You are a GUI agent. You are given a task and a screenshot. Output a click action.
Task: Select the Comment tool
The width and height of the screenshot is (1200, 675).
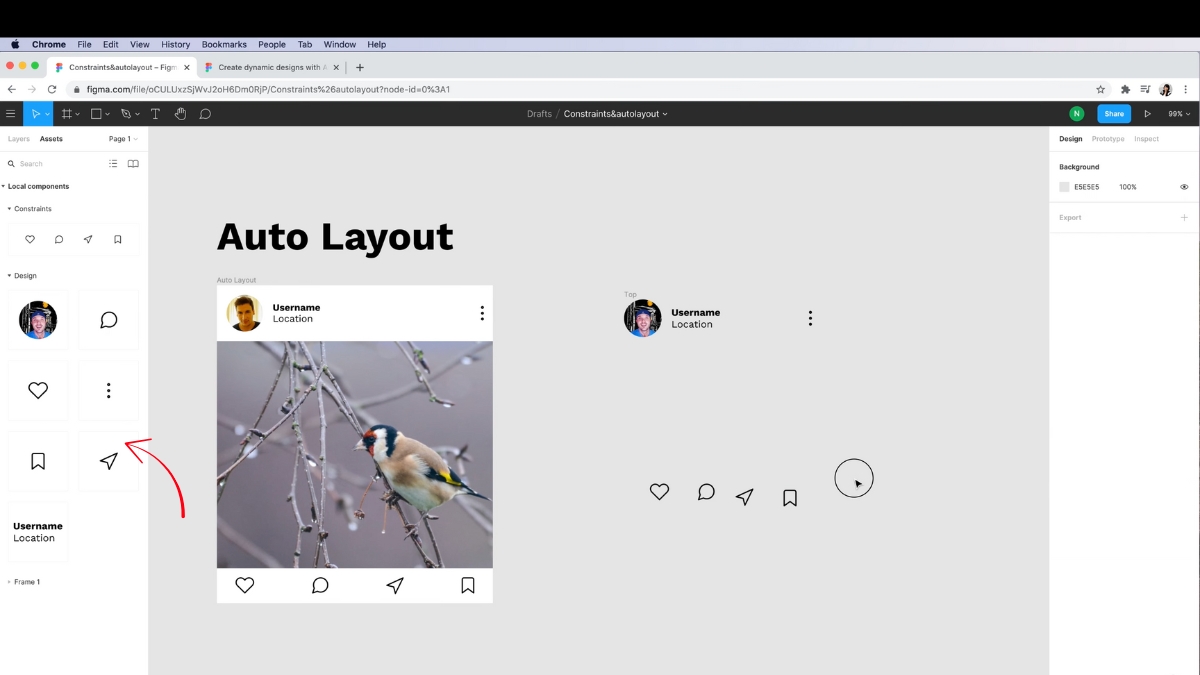[205, 114]
